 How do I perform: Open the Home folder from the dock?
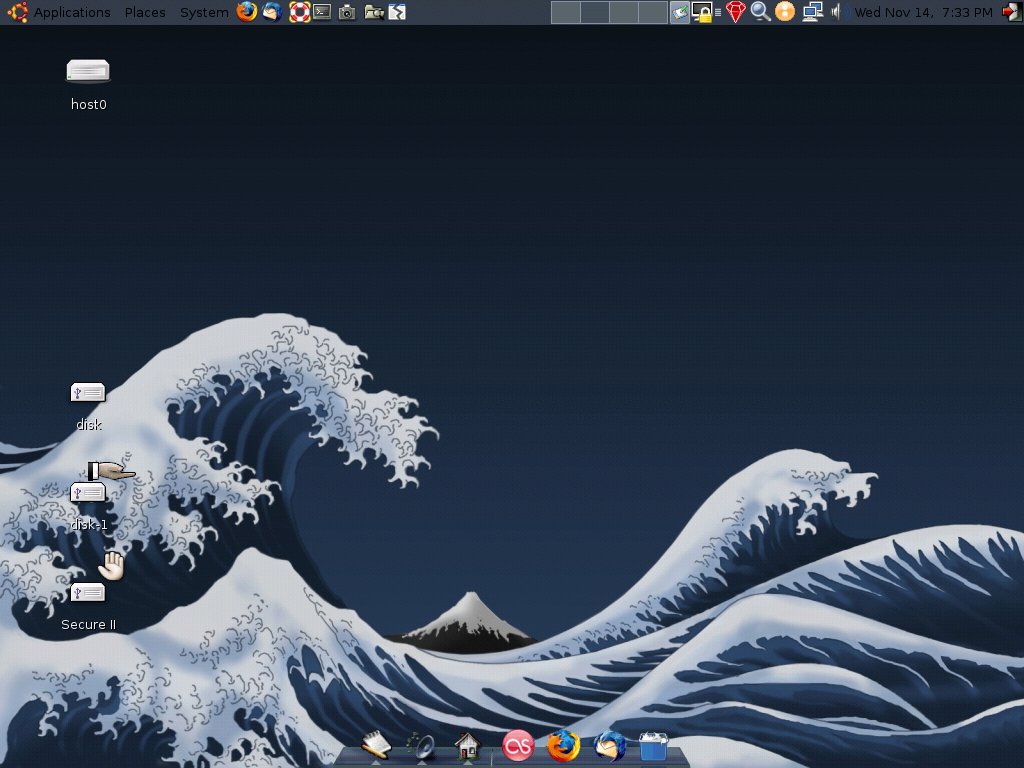[x=468, y=746]
